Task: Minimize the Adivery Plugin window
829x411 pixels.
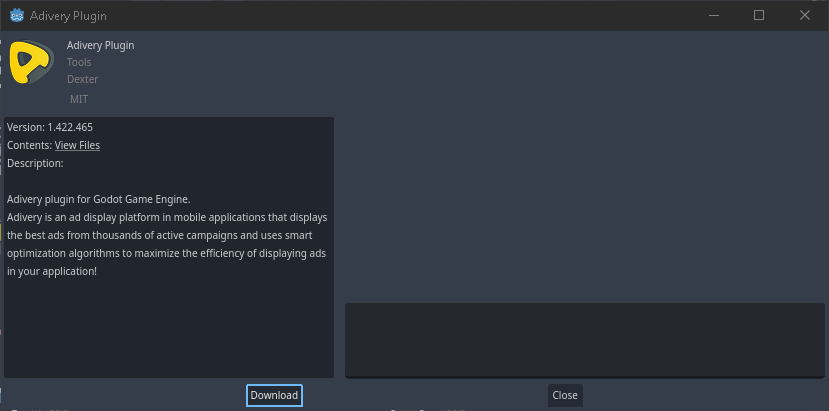Action: [714, 15]
